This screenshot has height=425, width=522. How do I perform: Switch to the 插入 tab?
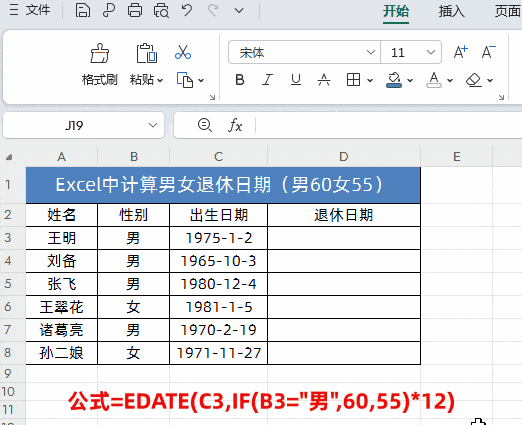click(x=451, y=11)
